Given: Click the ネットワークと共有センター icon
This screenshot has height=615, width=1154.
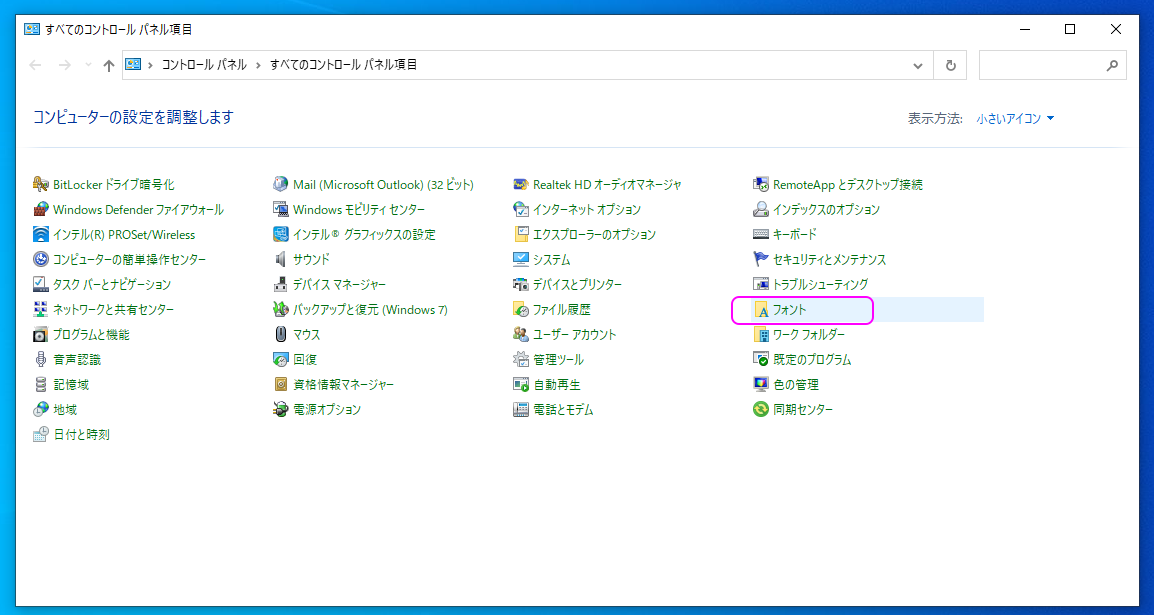Looking at the screenshot, I should [40, 309].
